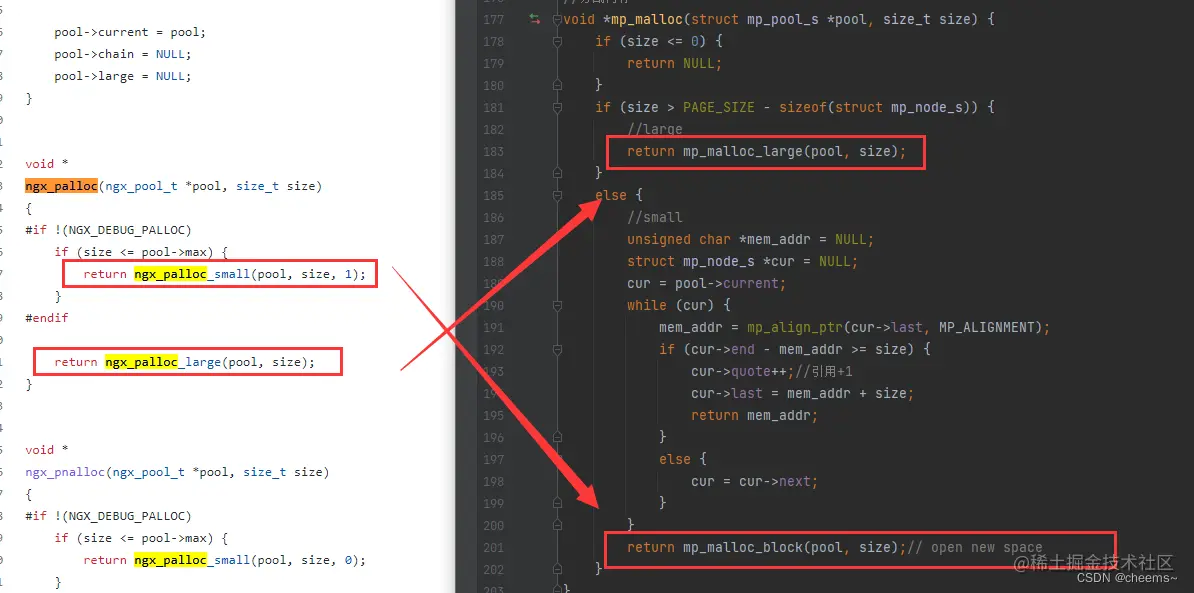The width and height of the screenshot is (1194, 593).
Task: Click line number 183 in gutter
Action: coord(494,151)
